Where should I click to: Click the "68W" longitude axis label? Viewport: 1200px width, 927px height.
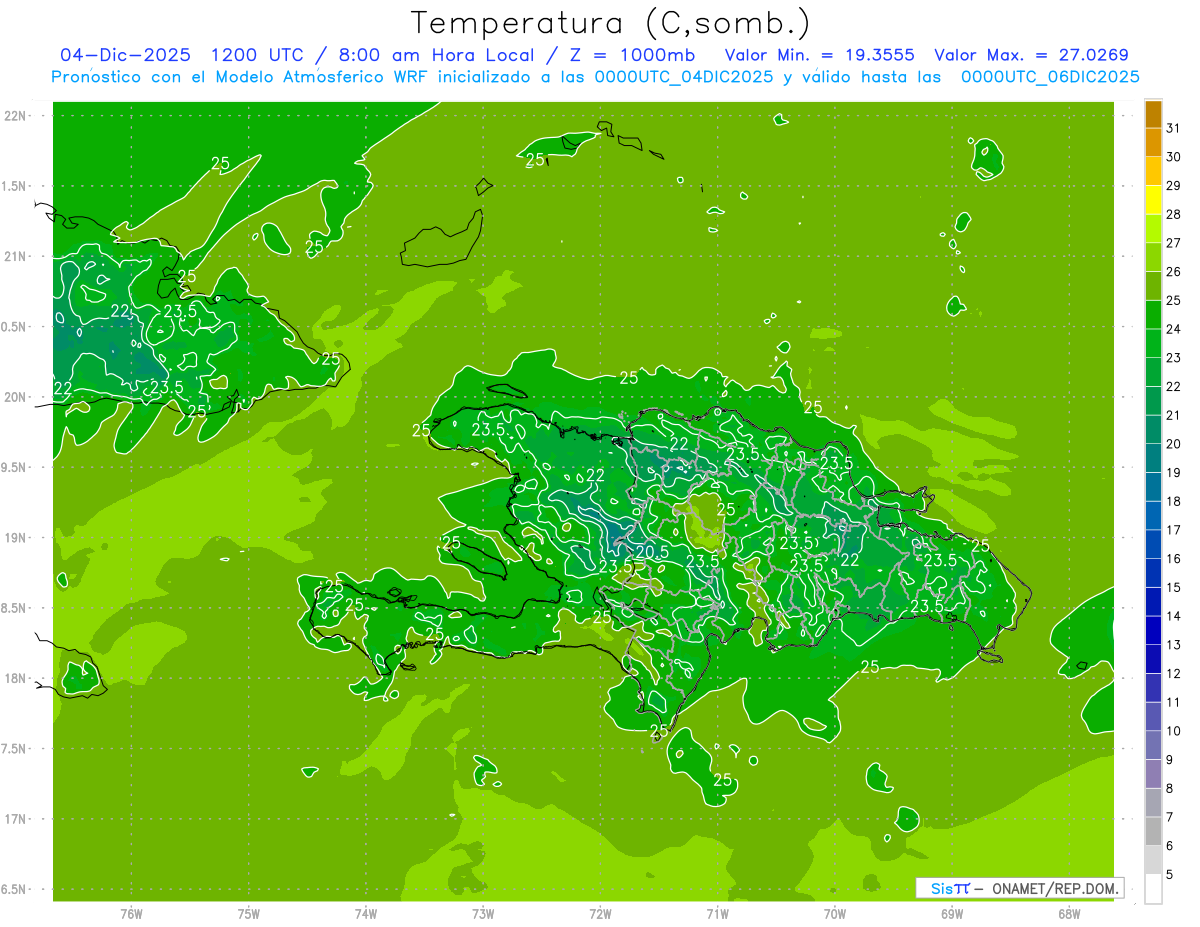(x=1068, y=913)
